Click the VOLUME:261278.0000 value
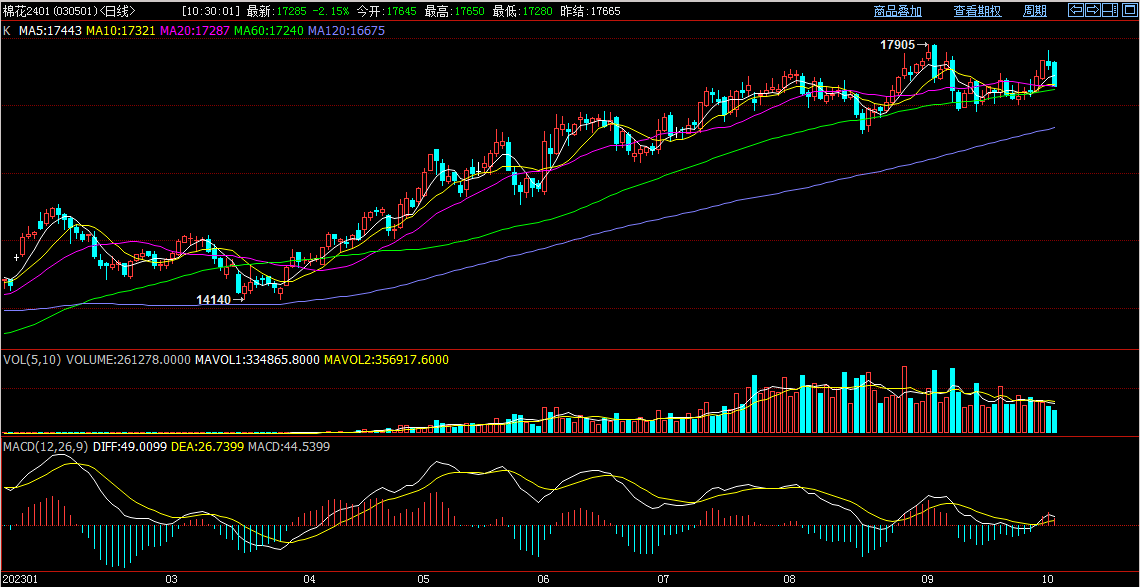Image resolution: width=1140 pixels, height=587 pixels. click(129, 359)
